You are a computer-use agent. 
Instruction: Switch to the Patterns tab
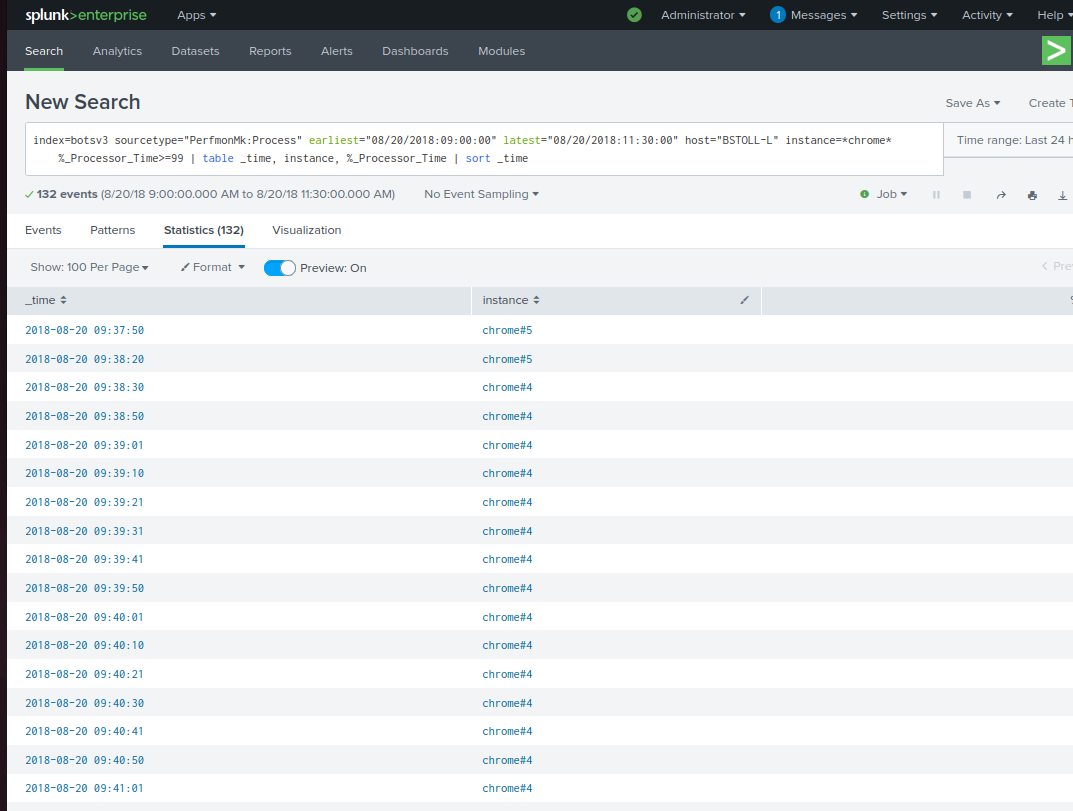click(112, 230)
